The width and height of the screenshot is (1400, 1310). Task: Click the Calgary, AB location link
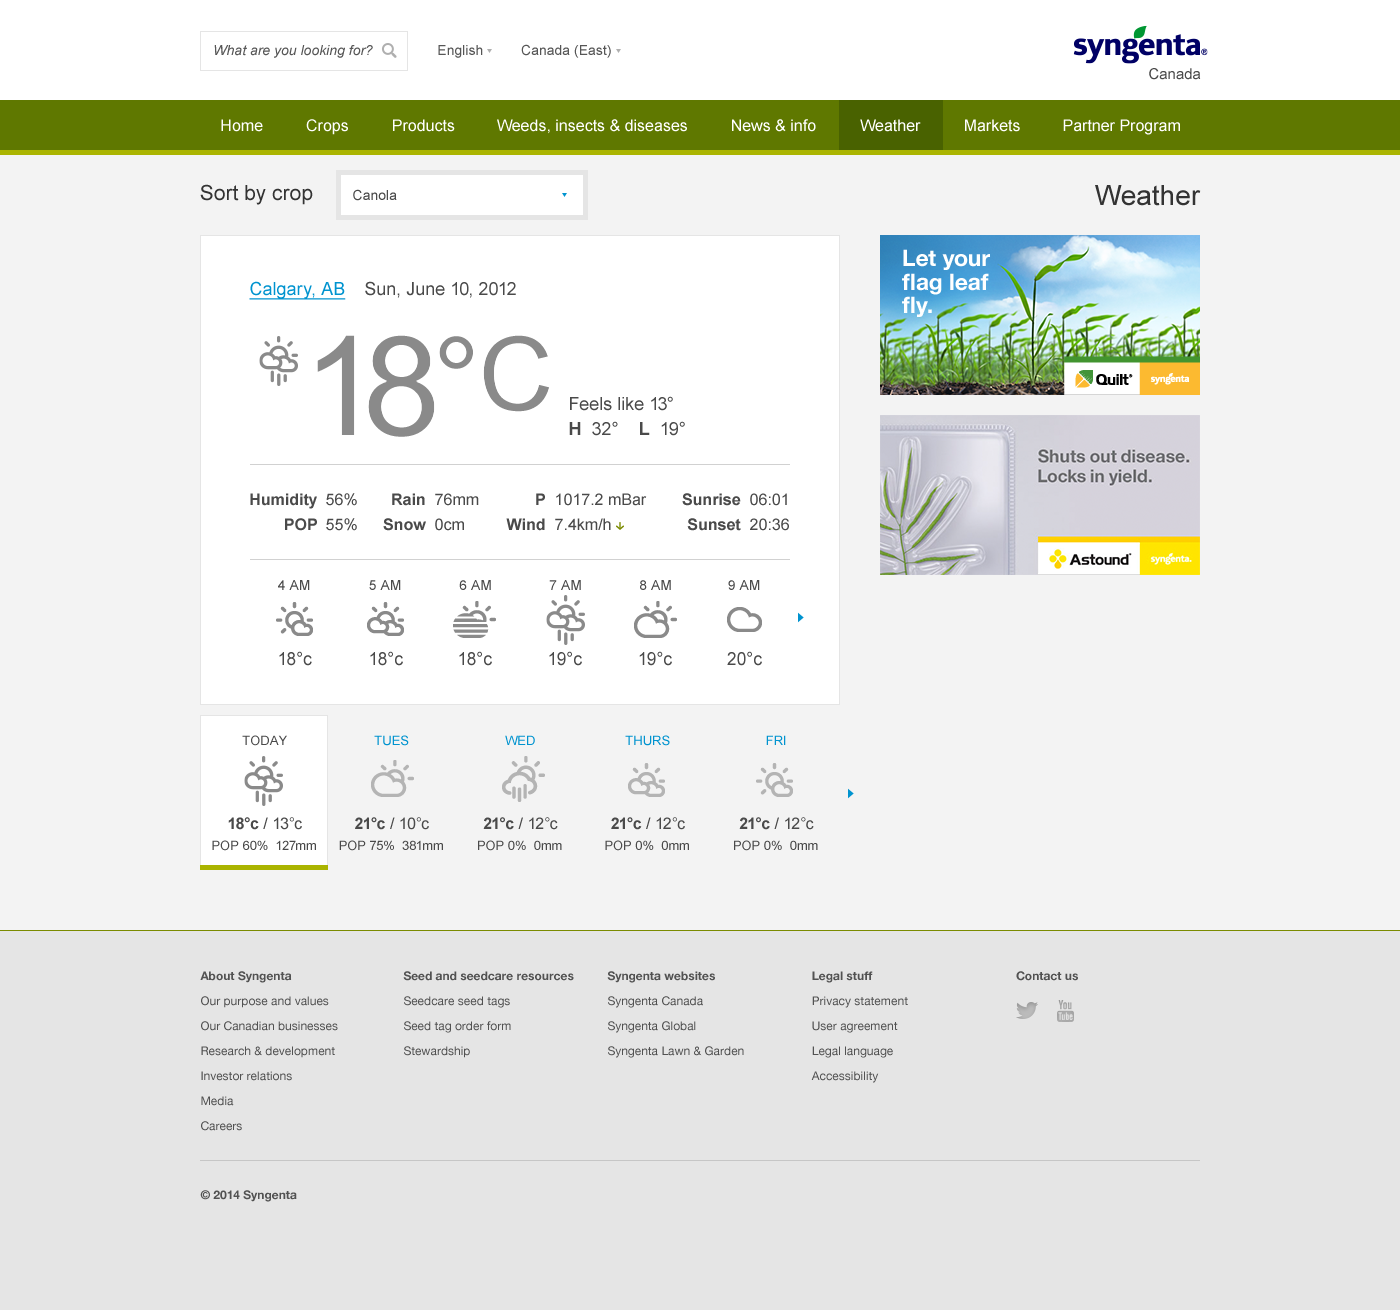point(297,289)
